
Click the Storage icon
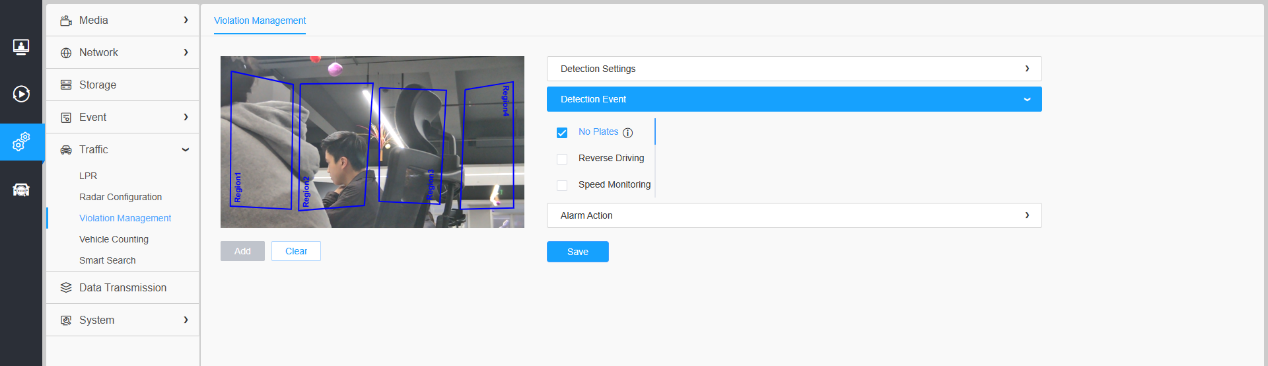pyautogui.click(x=66, y=85)
